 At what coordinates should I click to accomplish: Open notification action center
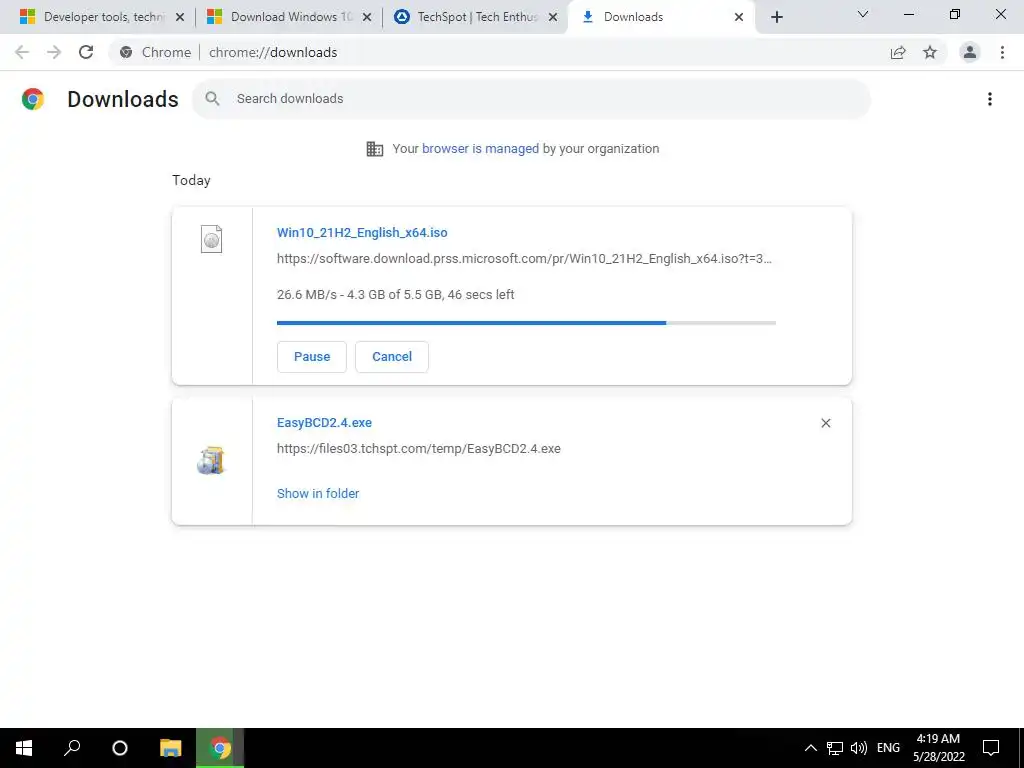tap(991, 748)
